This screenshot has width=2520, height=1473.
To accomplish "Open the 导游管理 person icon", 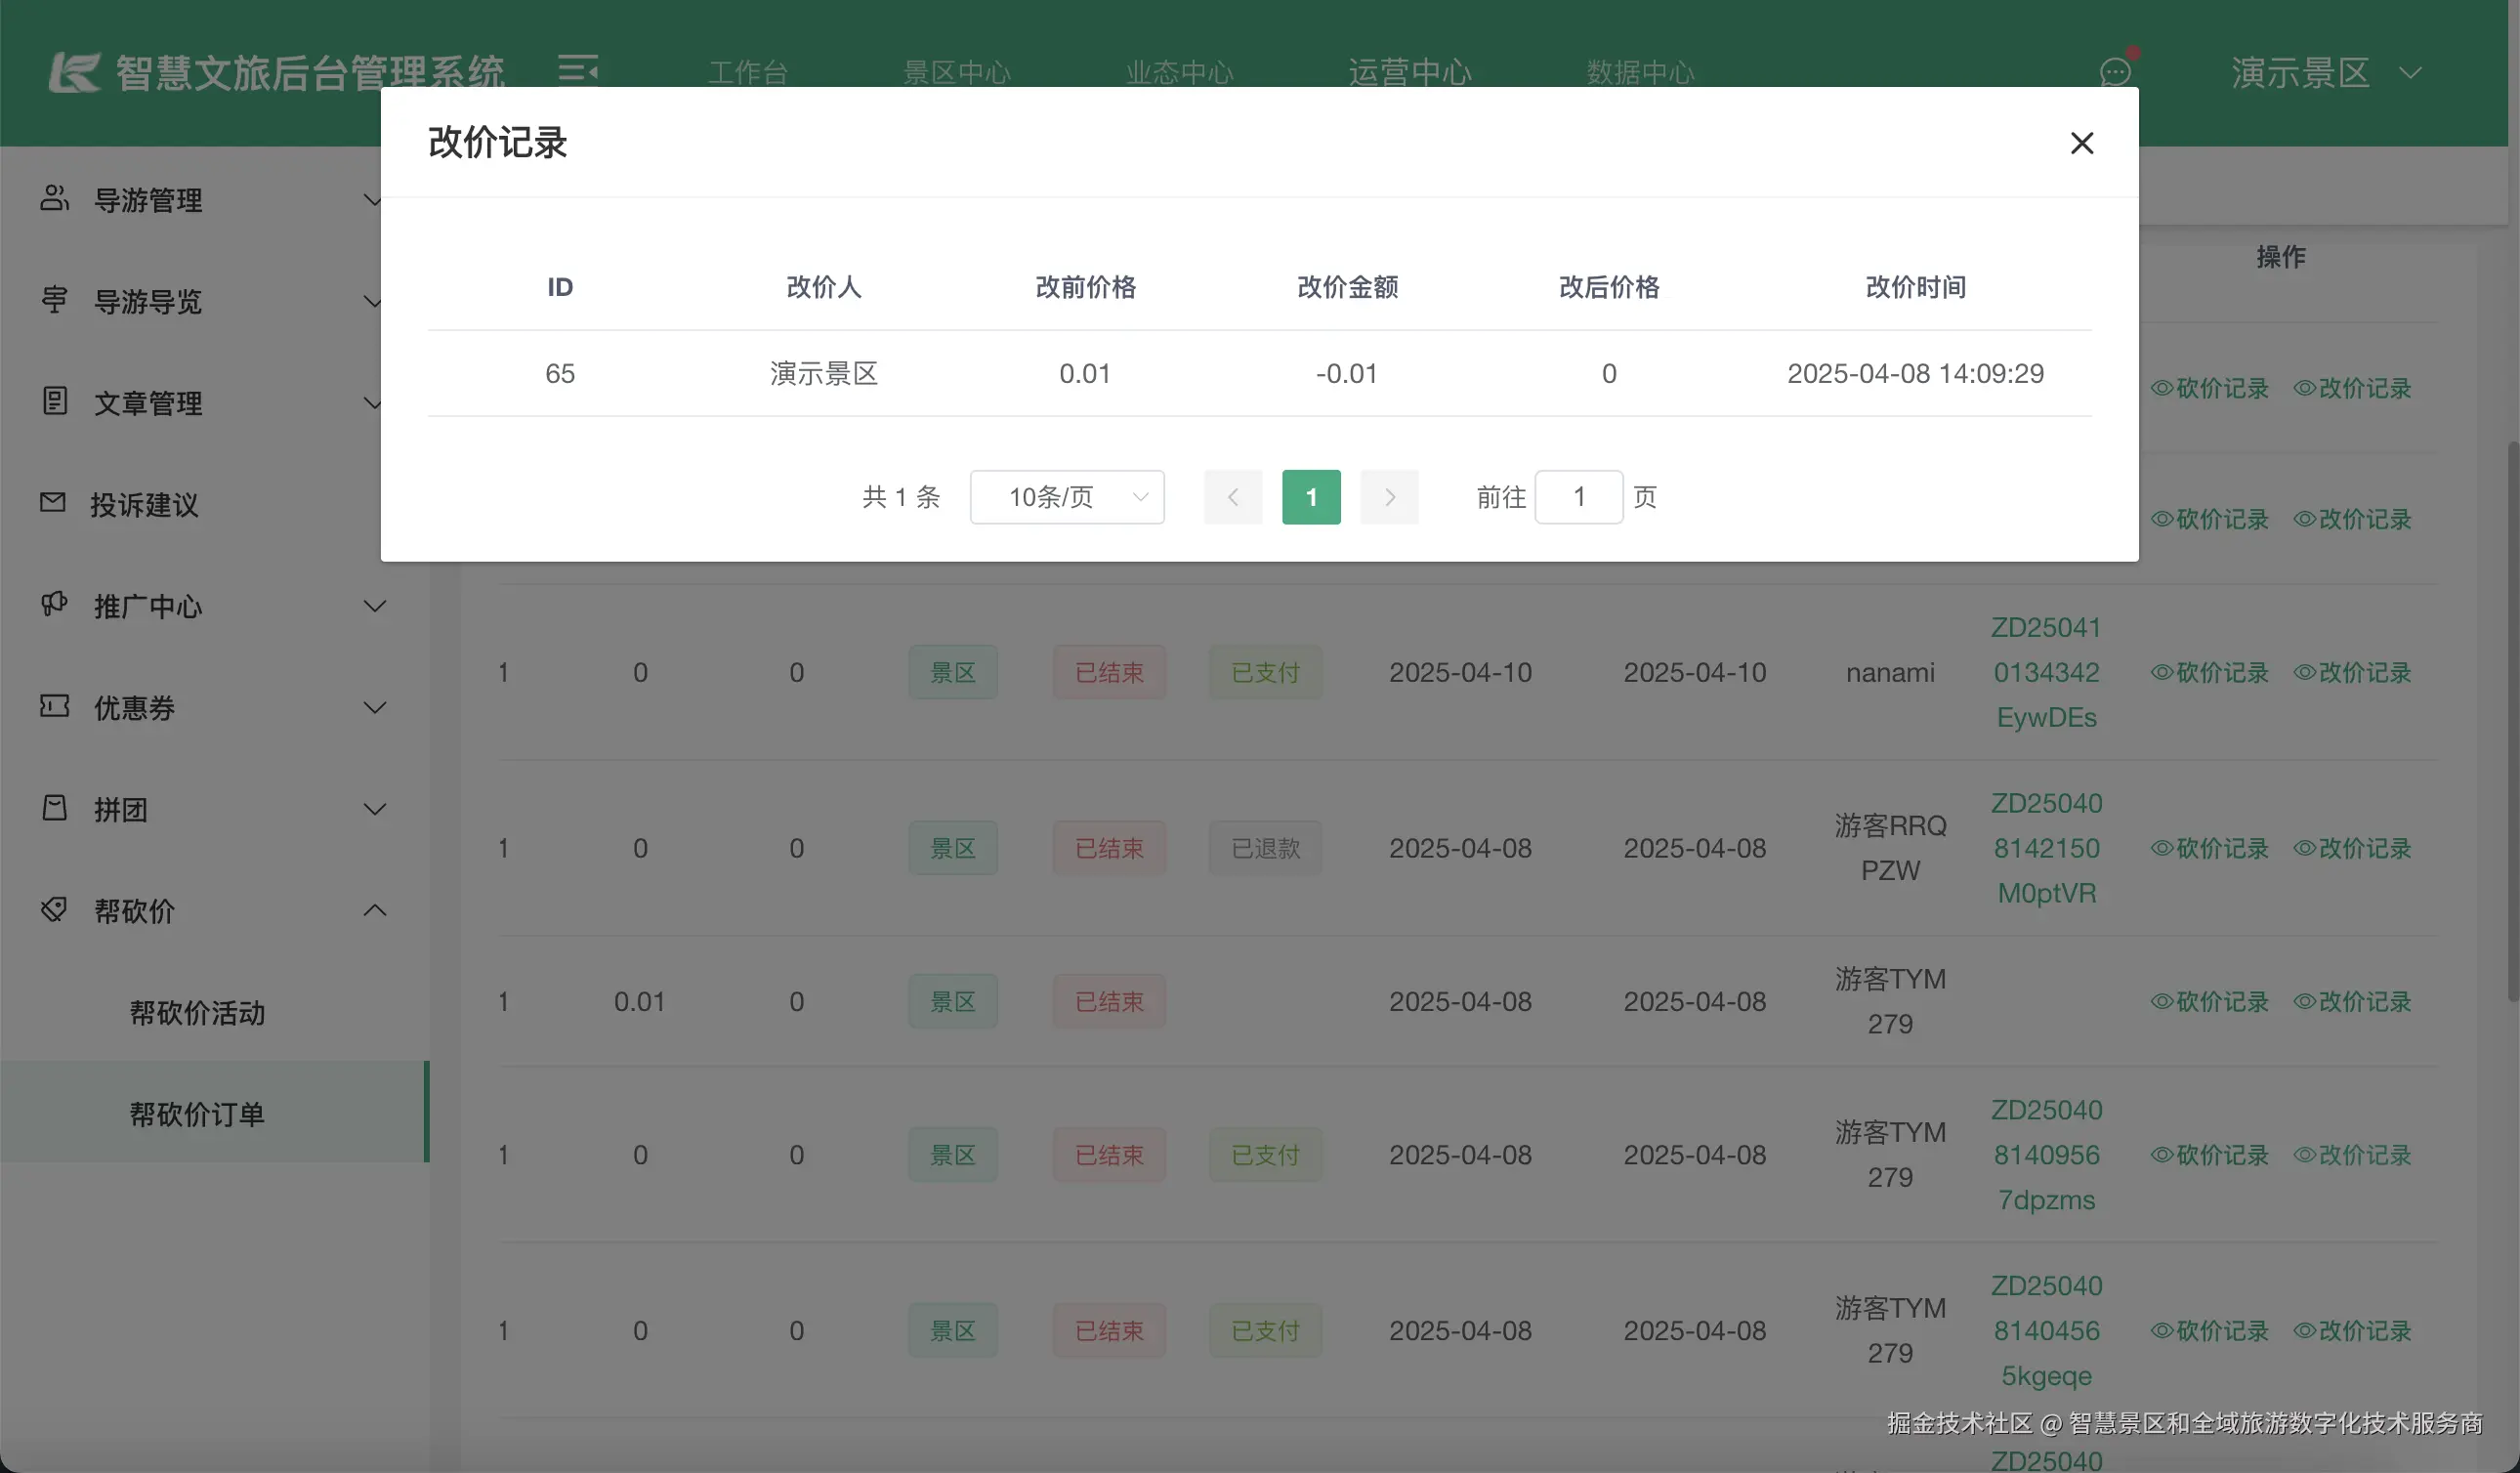I will tap(55, 199).
